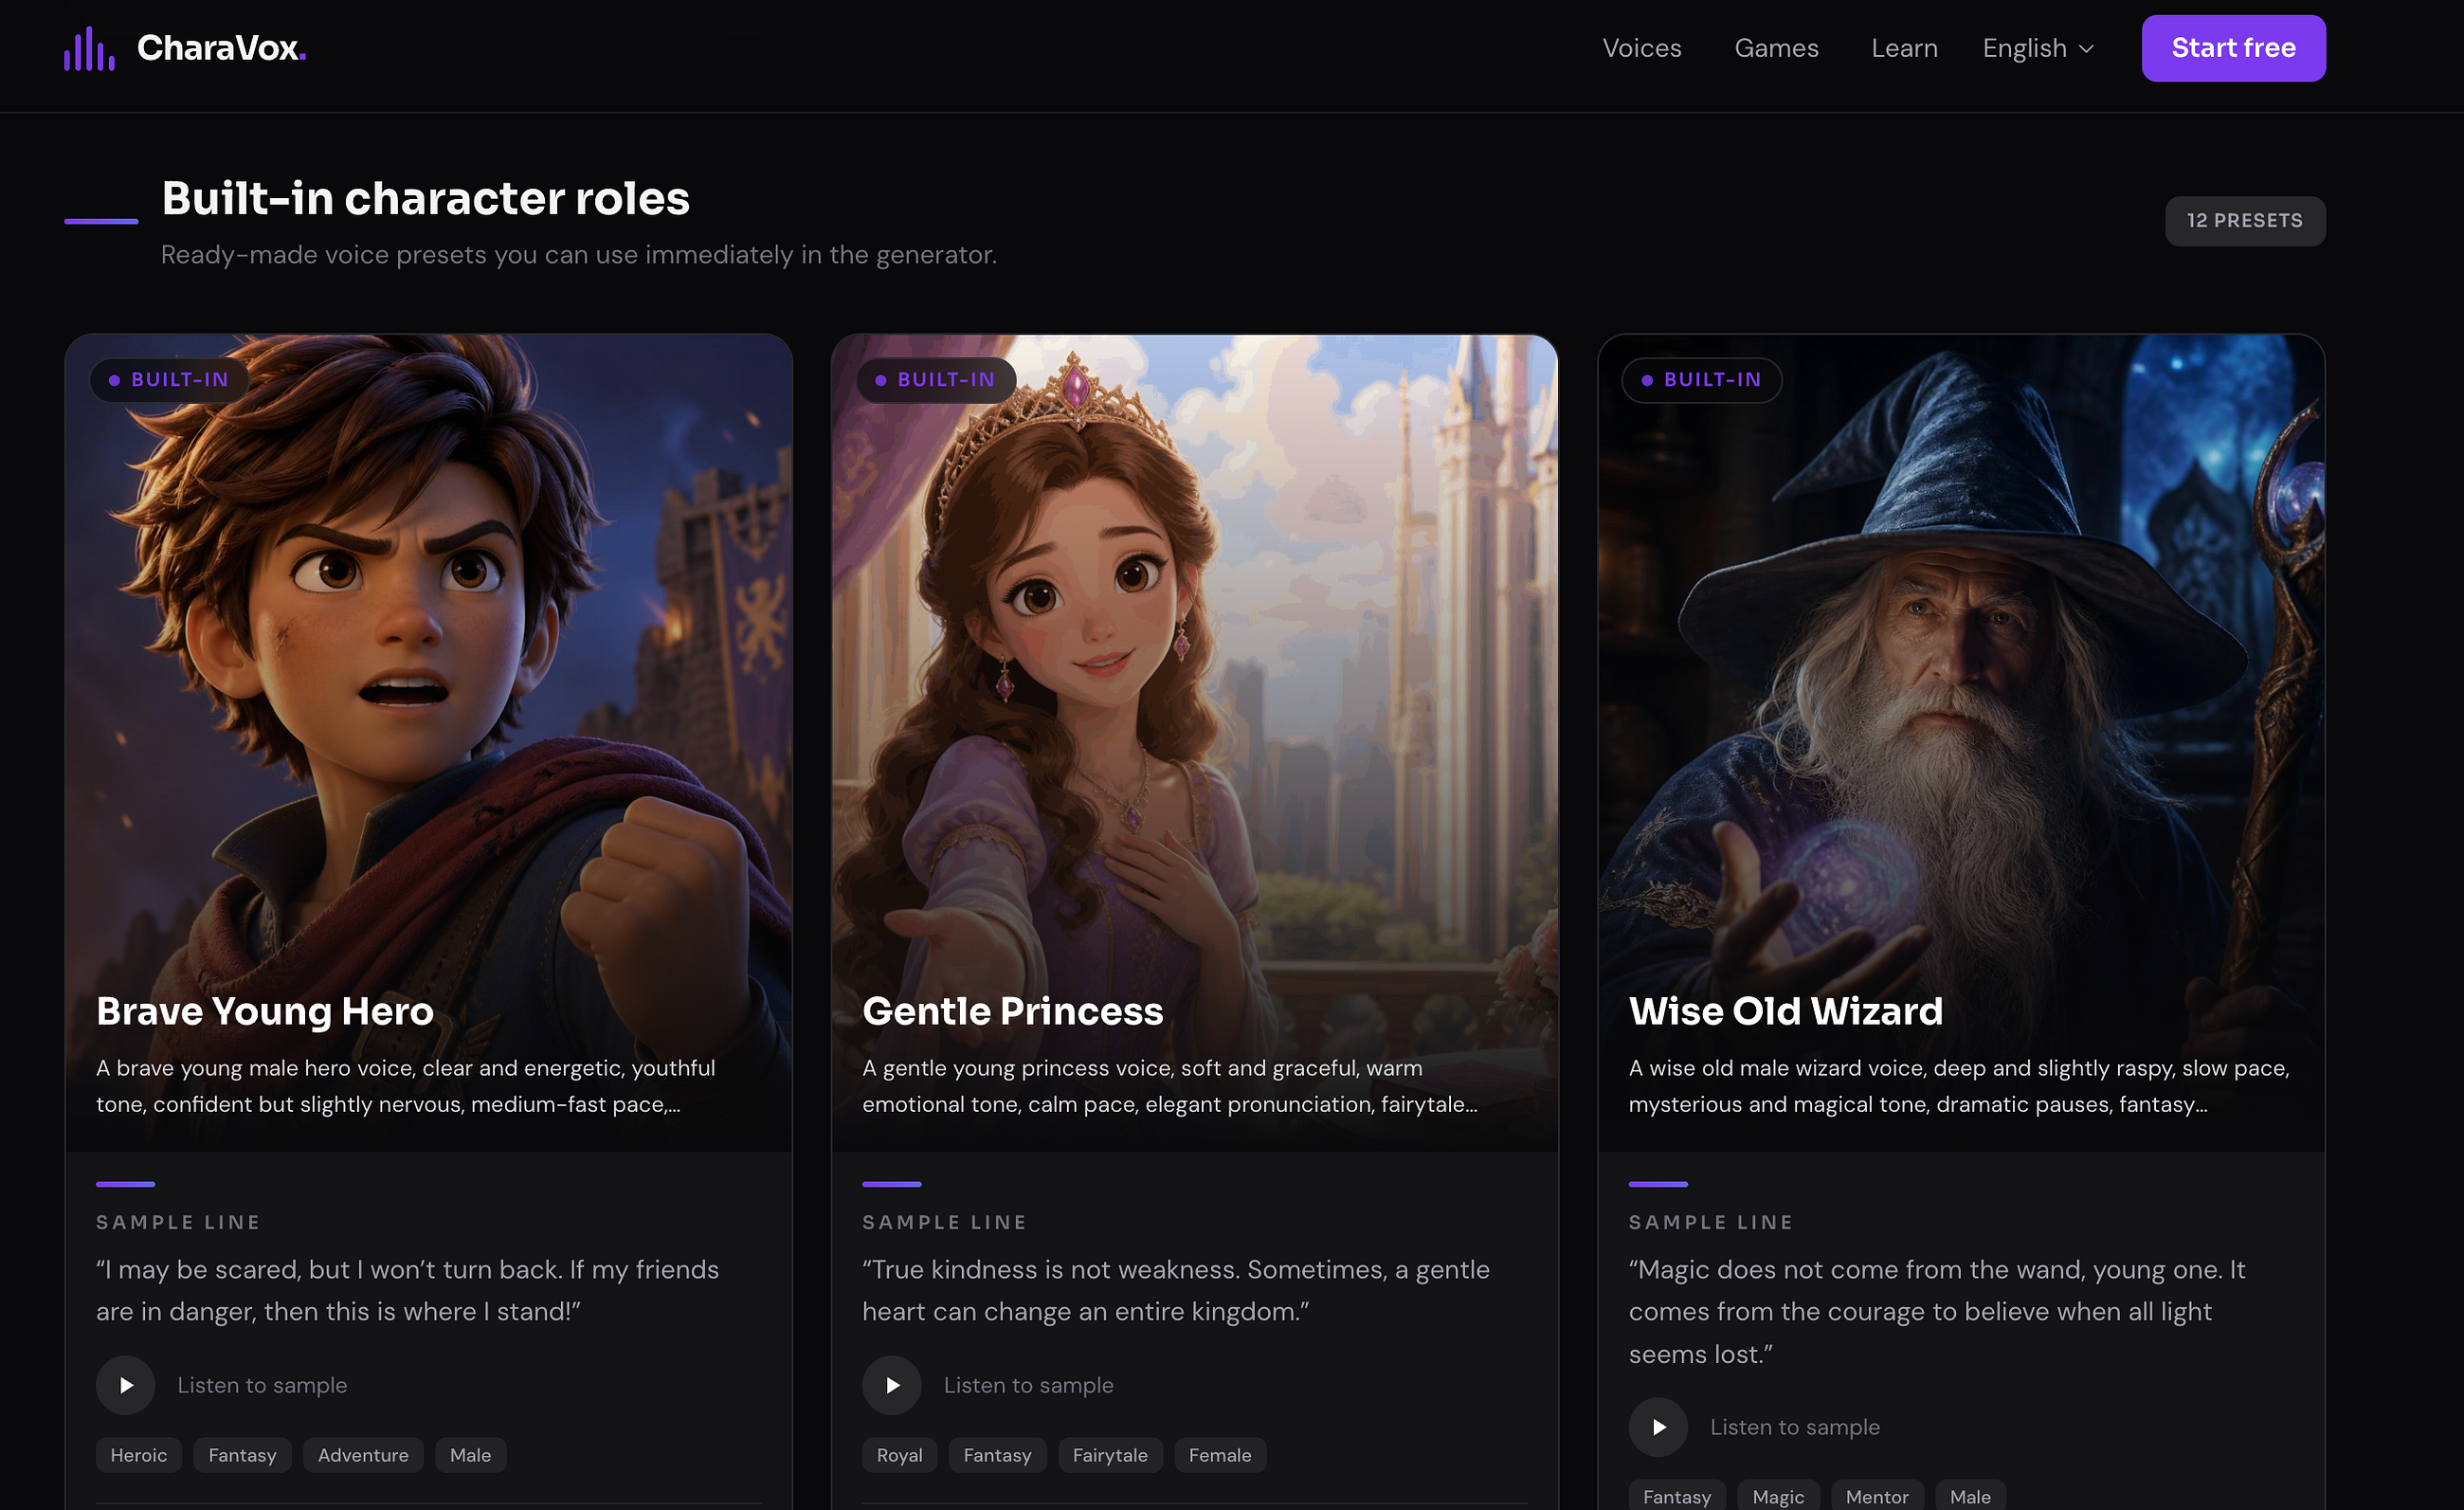Expand the English language dropdown
The image size is (2464, 1510).
coord(2038,48)
